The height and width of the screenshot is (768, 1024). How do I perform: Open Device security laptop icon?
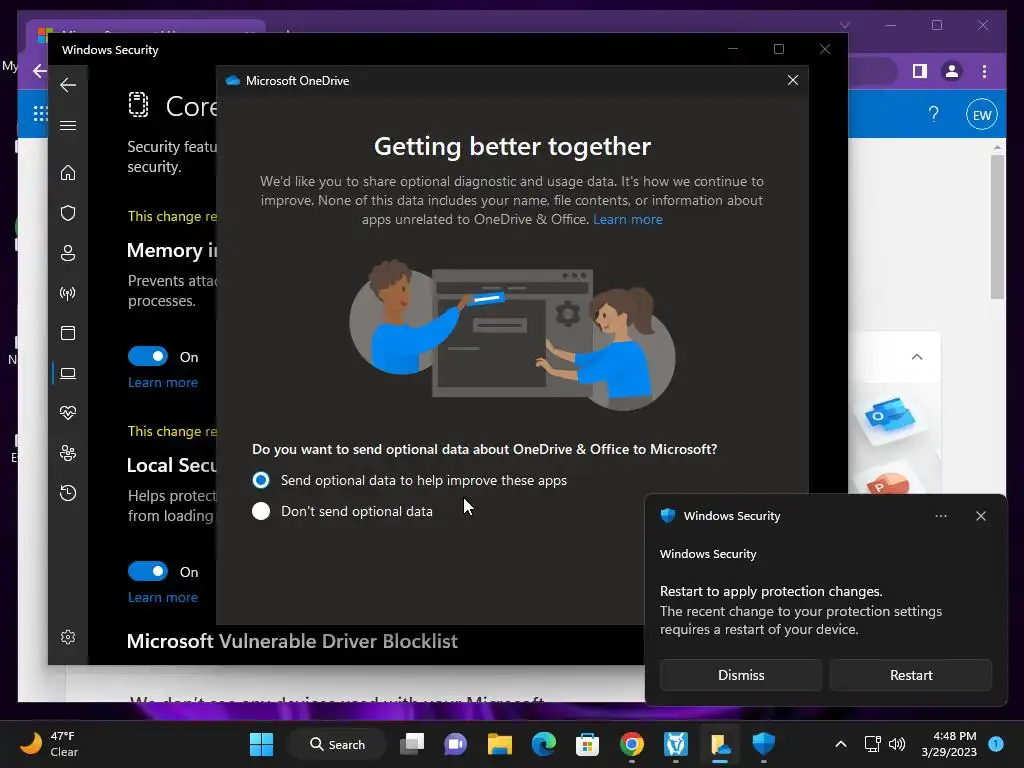click(x=68, y=374)
